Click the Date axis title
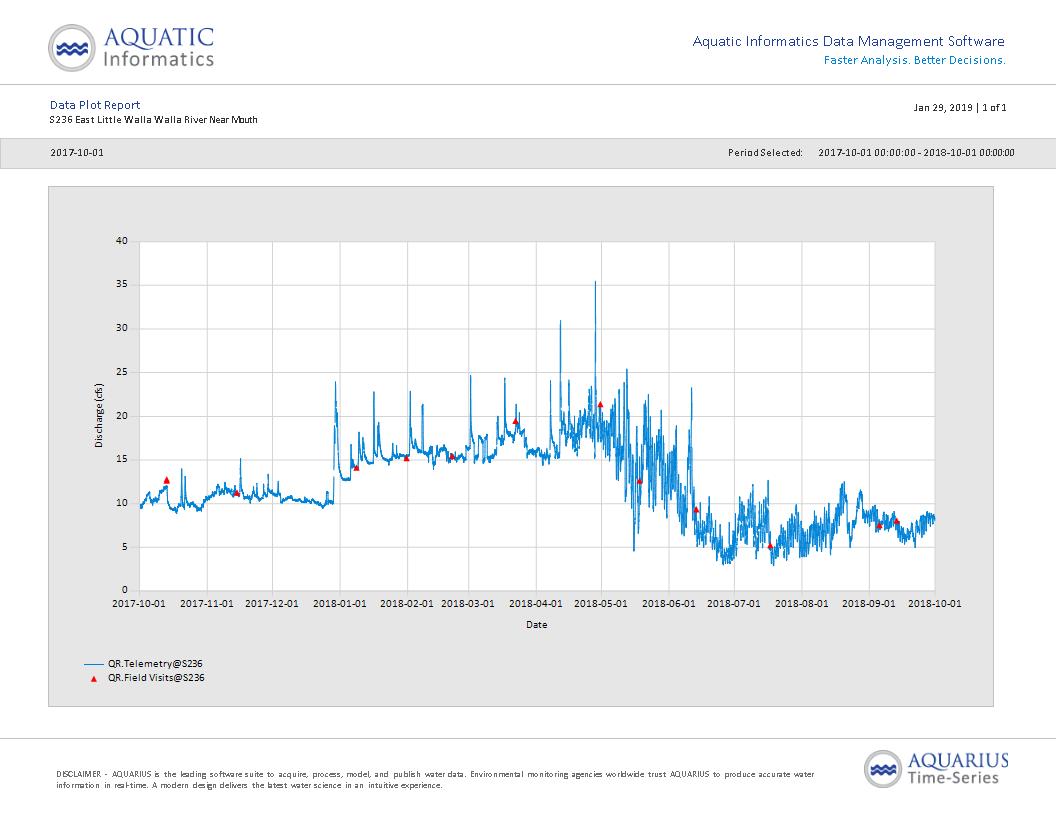Image resolution: width=1056 pixels, height=816 pixels. (x=537, y=625)
